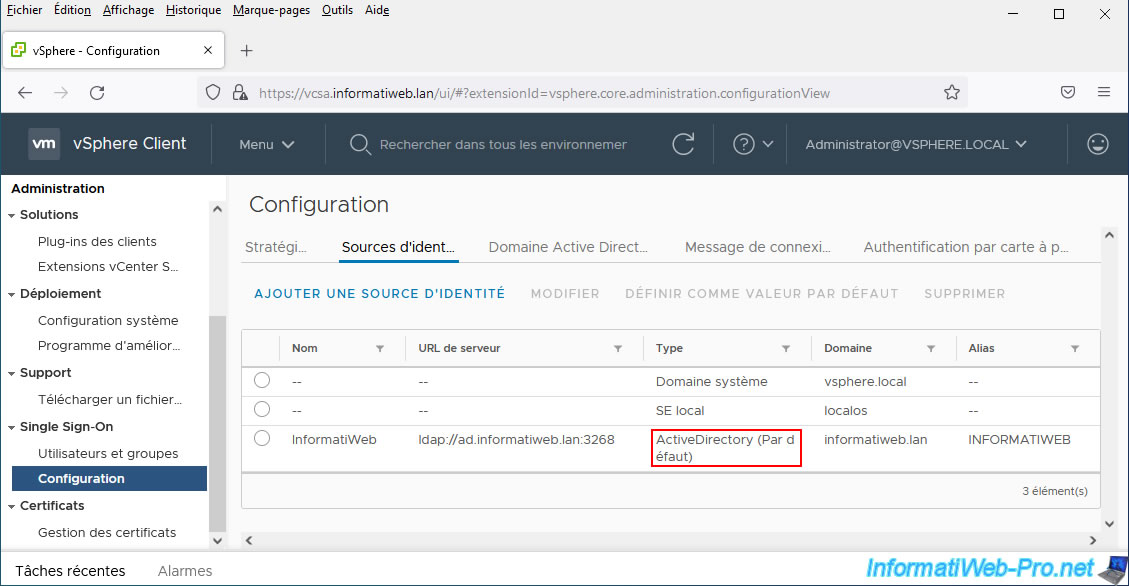
Task: Select the Domaine système identity source radio
Action: 262,380
